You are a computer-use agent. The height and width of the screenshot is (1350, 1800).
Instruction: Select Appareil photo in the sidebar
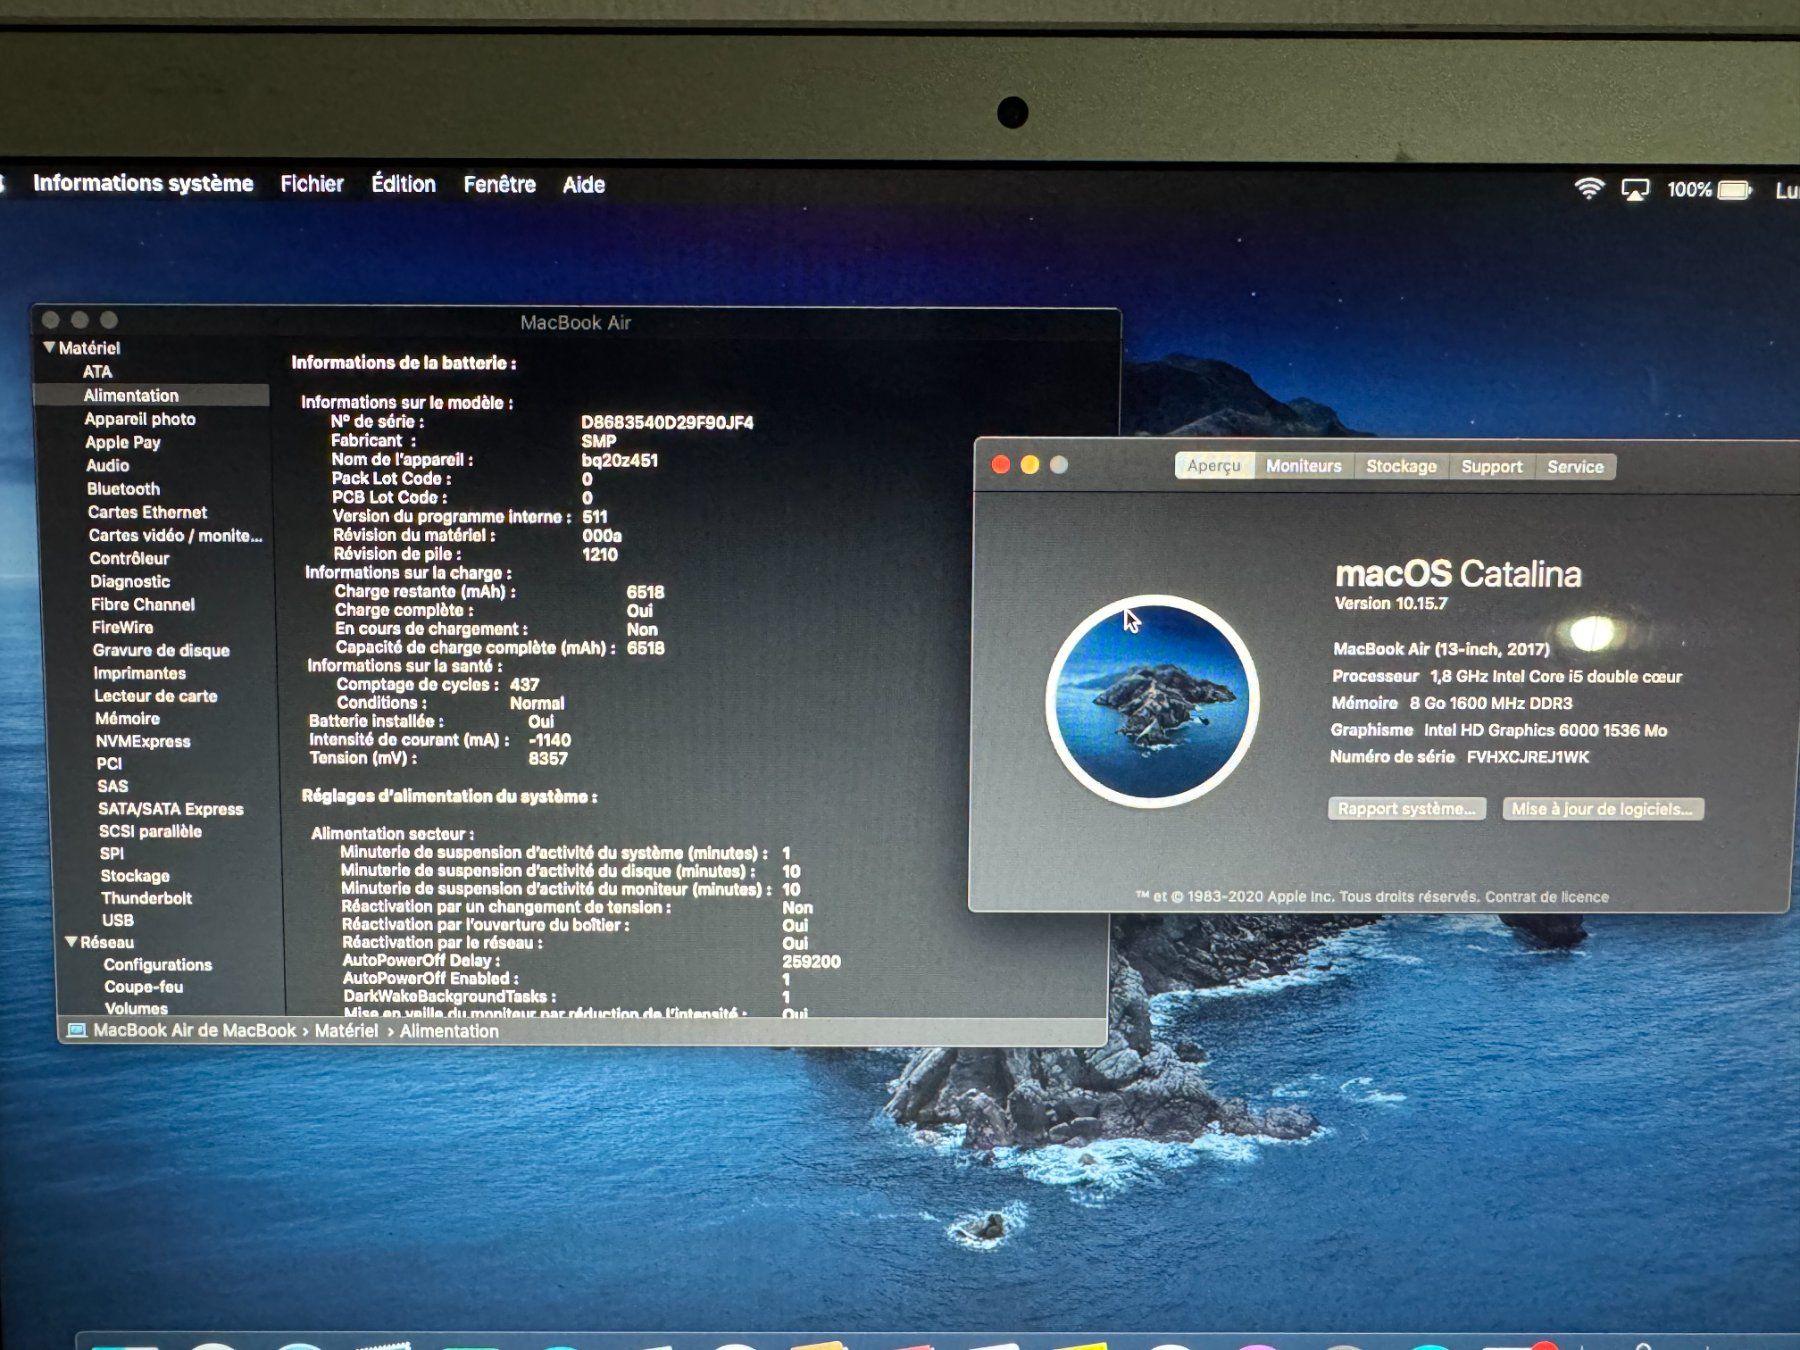pyautogui.click(x=140, y=419)
